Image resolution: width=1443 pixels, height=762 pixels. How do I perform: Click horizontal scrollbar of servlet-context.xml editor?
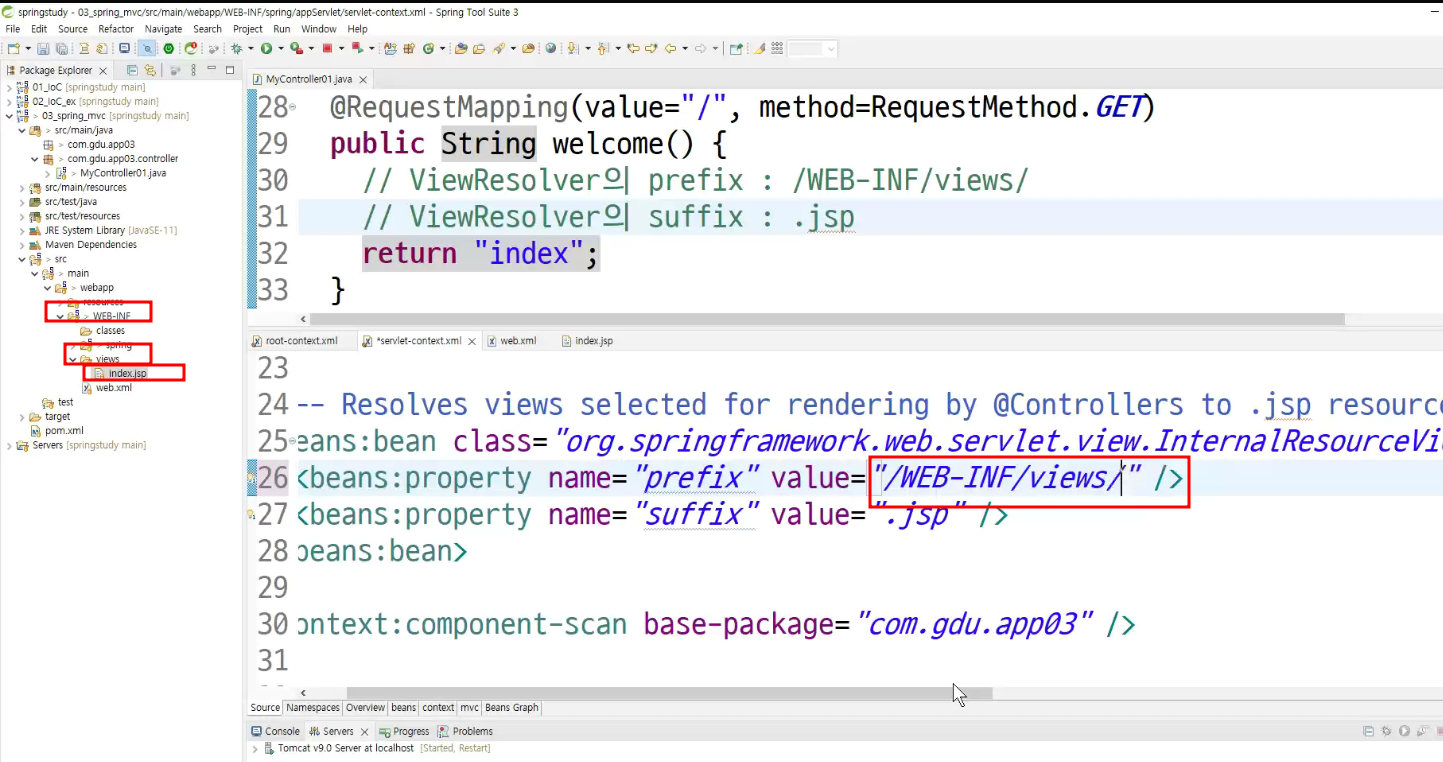click(x=669, y=693)
